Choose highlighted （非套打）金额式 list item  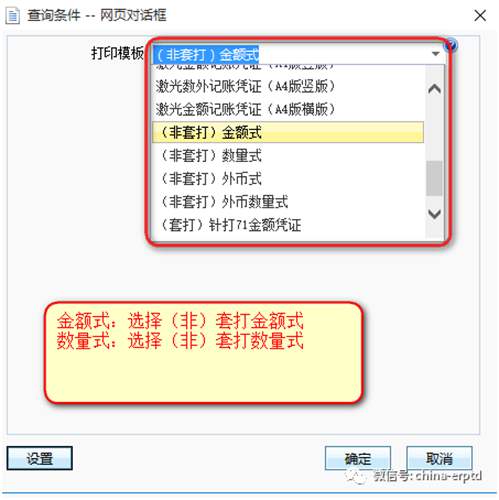[x=288, y=132]
